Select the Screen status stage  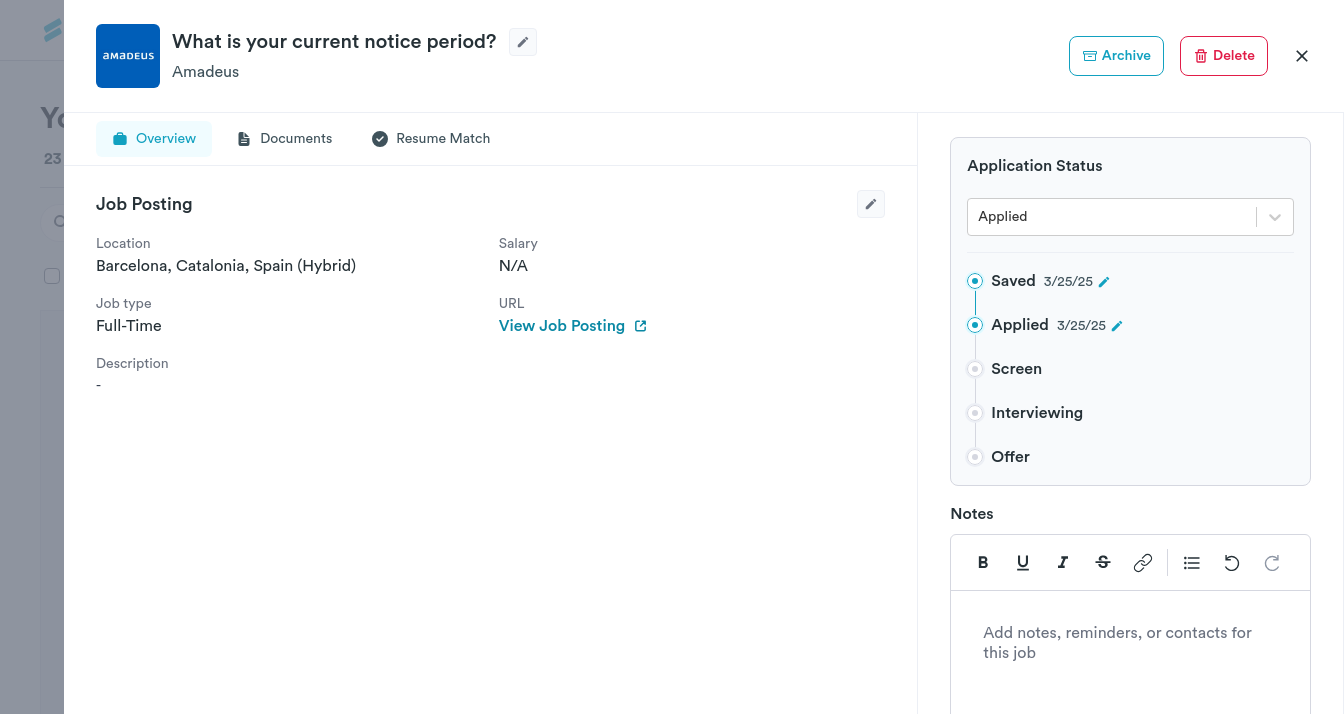click(x=975, y=369)
